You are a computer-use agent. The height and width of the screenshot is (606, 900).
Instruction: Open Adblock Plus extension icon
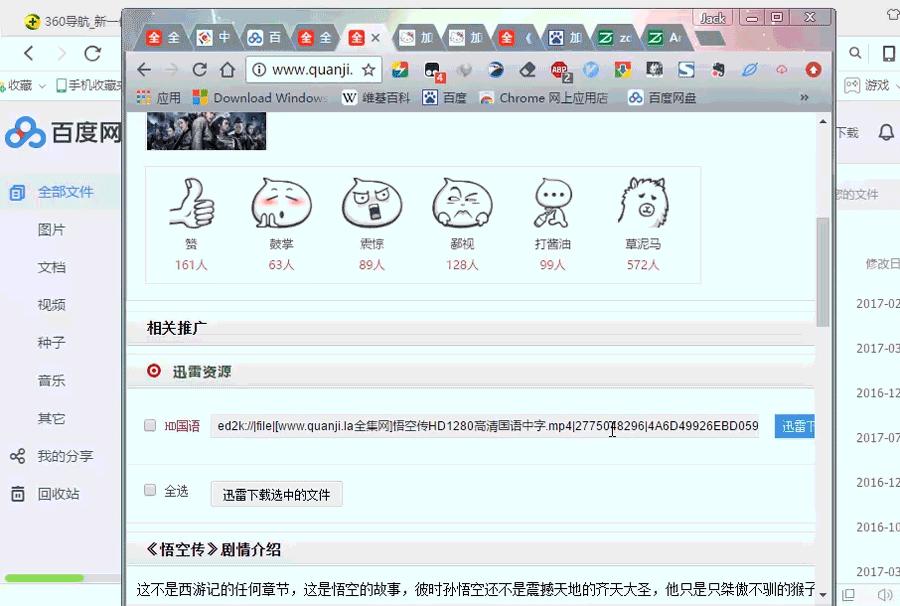559,71
